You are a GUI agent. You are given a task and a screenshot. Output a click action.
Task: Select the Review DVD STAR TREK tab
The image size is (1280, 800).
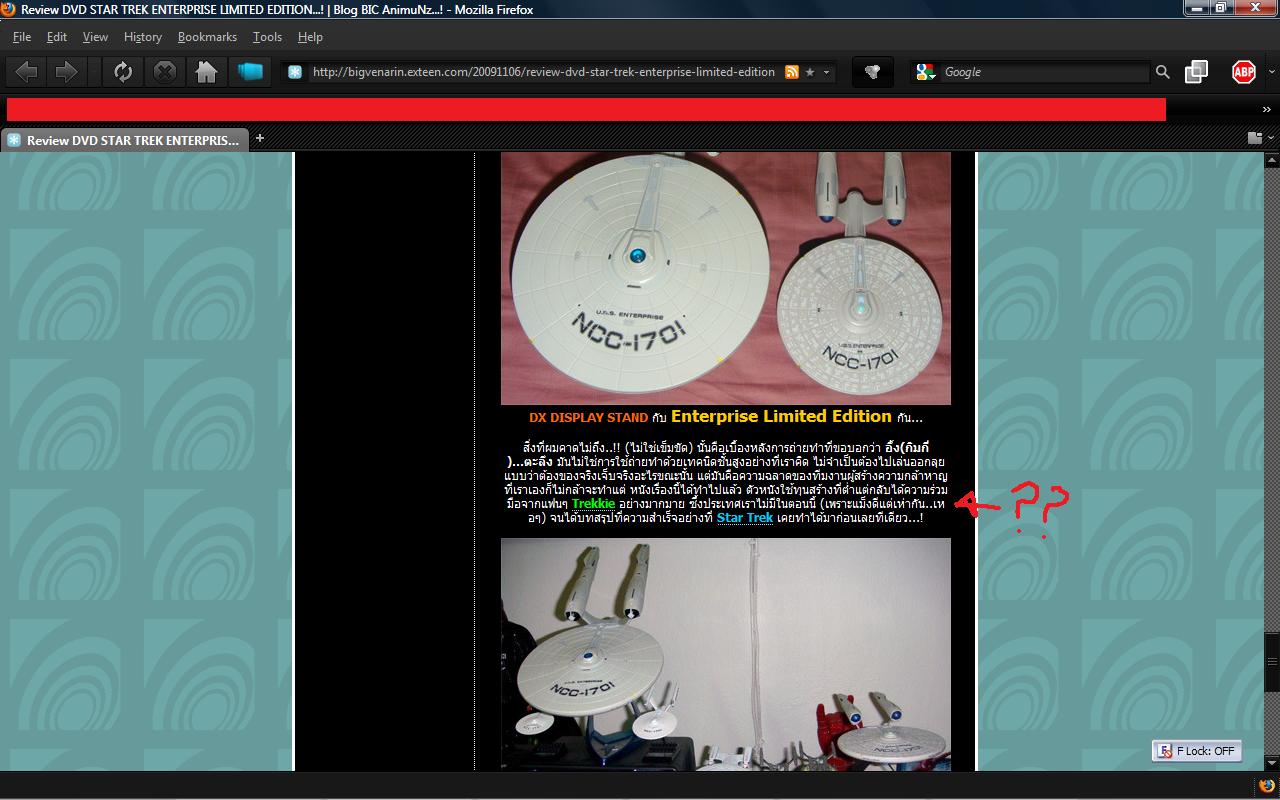tap(123, 140)
